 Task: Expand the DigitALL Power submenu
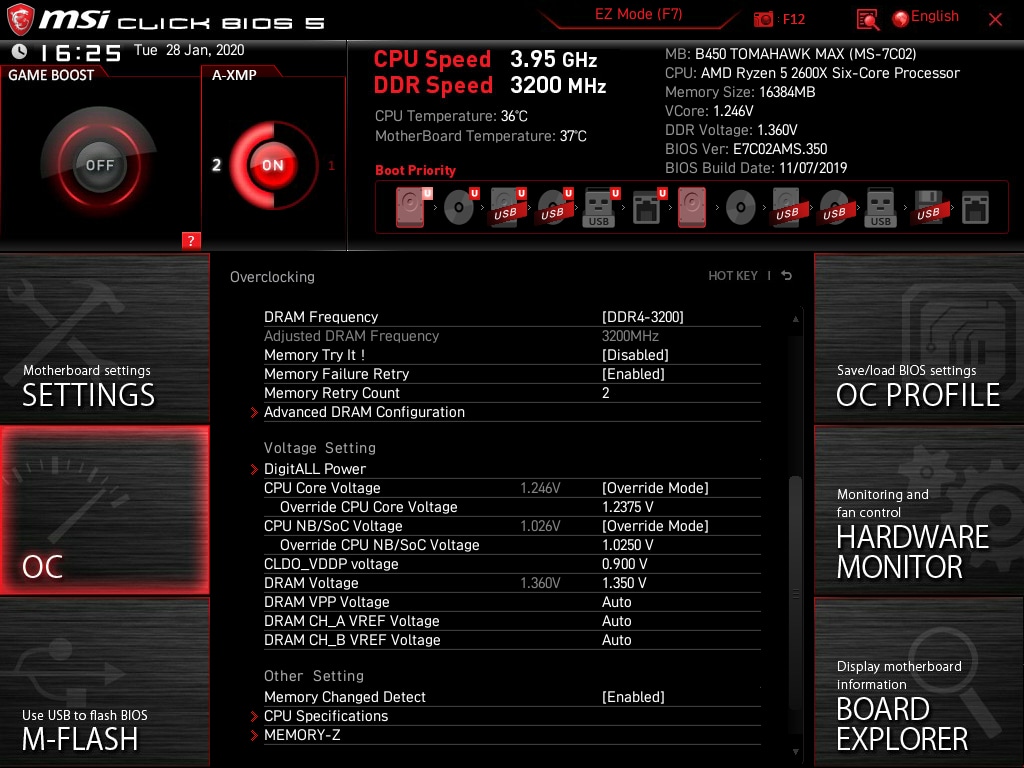pyautogui.click(x=315, y=469)
